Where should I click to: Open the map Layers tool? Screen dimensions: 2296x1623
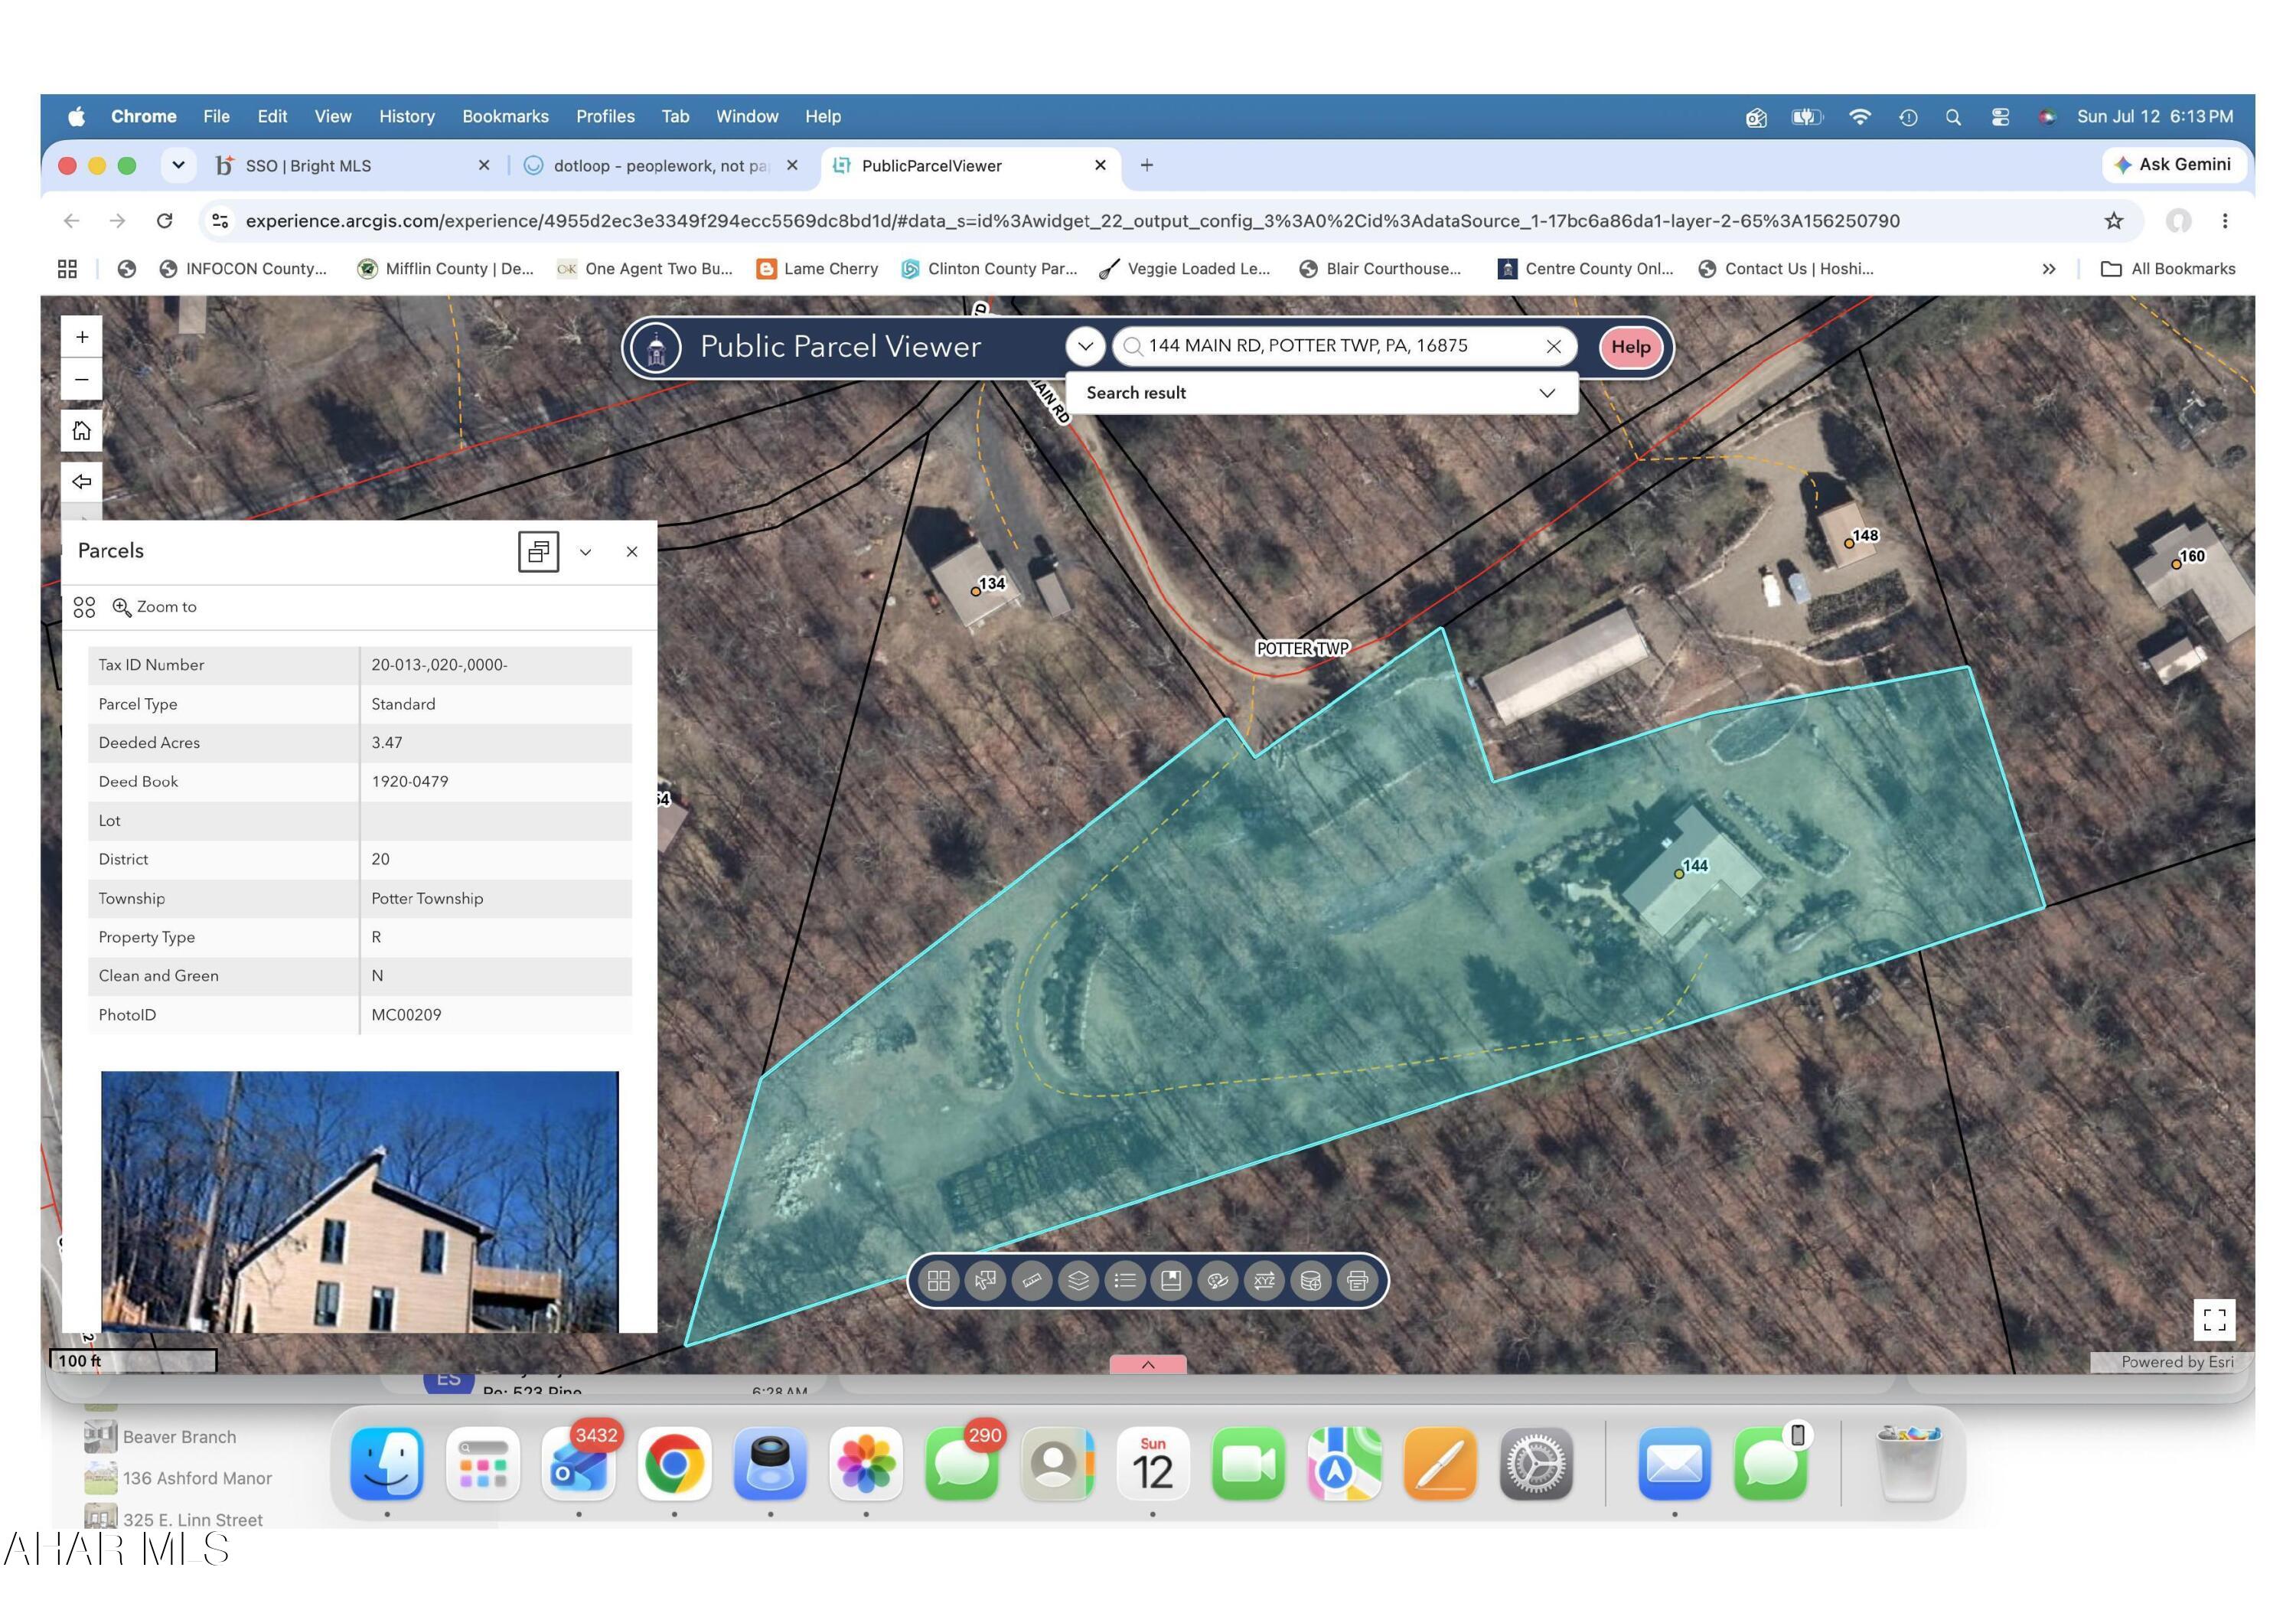point(1078,1280)
